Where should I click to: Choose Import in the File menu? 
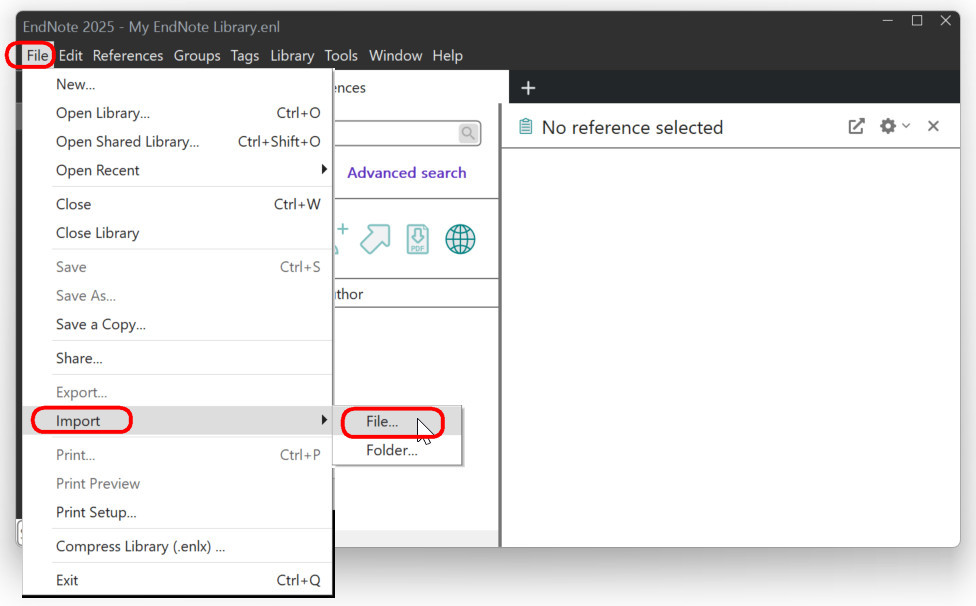tap(79, 421)
